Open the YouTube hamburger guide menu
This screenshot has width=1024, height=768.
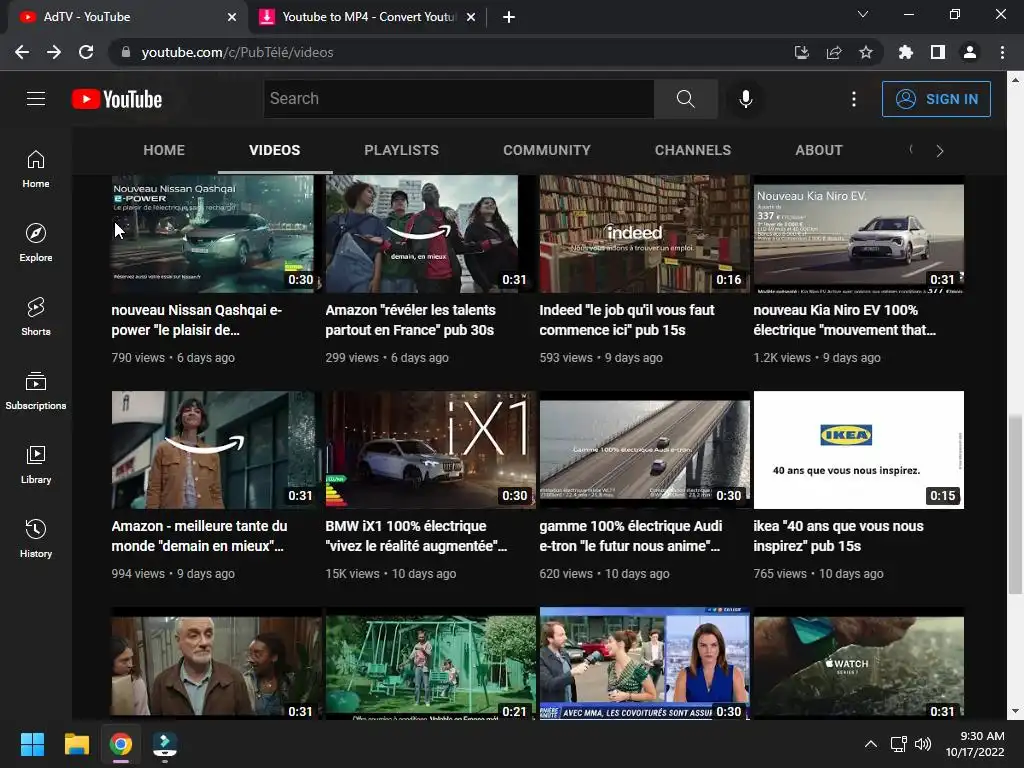tap(36, 99)
